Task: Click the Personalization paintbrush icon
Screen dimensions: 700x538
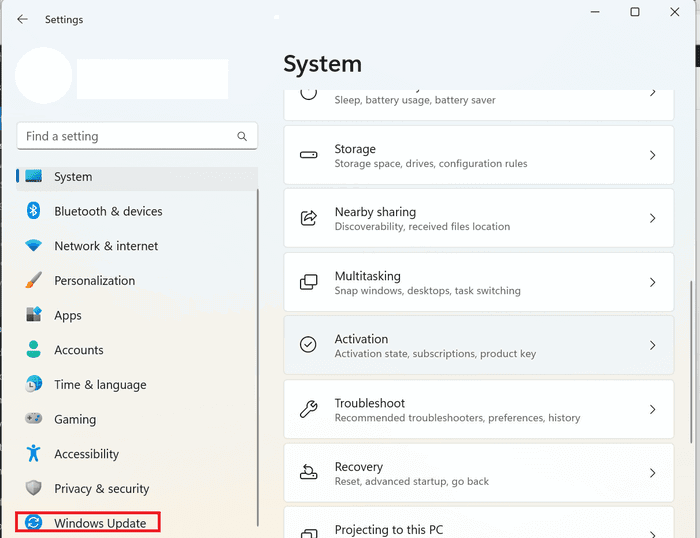Action: click(x=33, y=280)
